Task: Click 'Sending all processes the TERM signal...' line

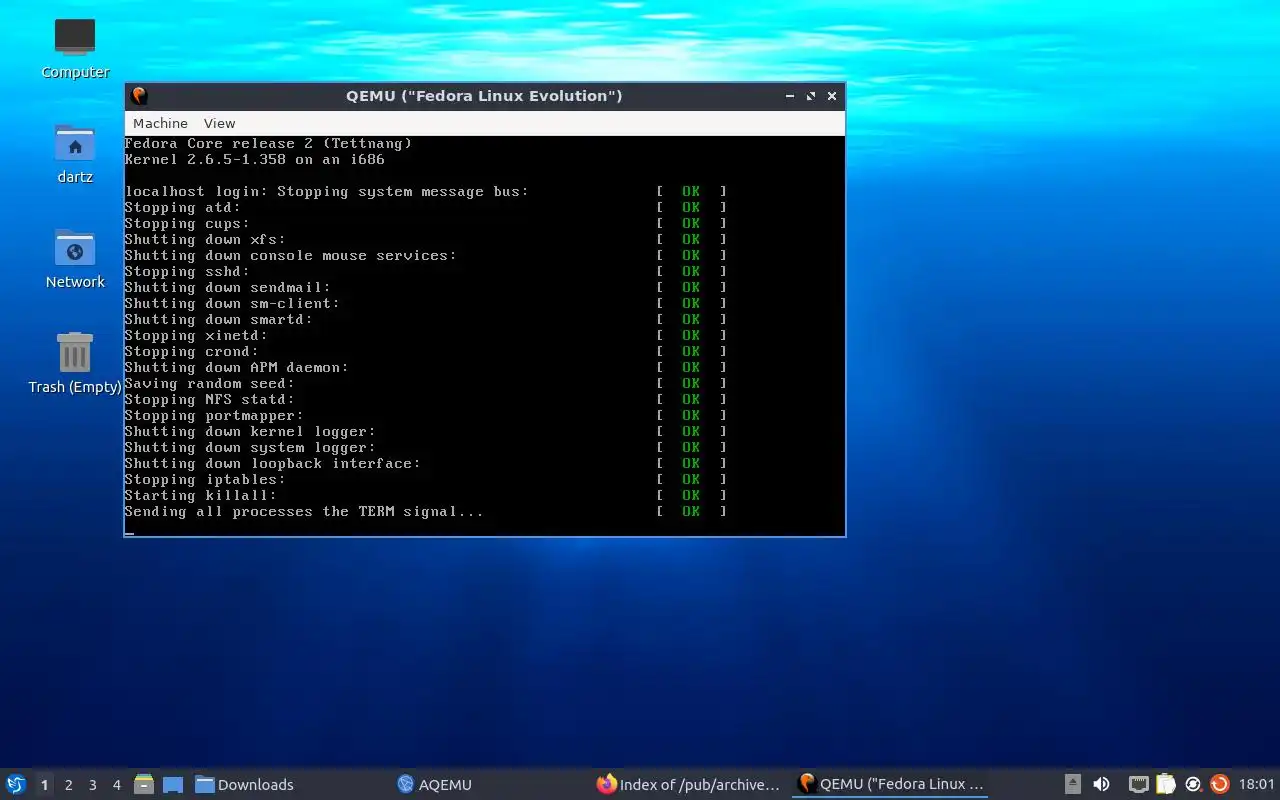Action: pos(304,511)
